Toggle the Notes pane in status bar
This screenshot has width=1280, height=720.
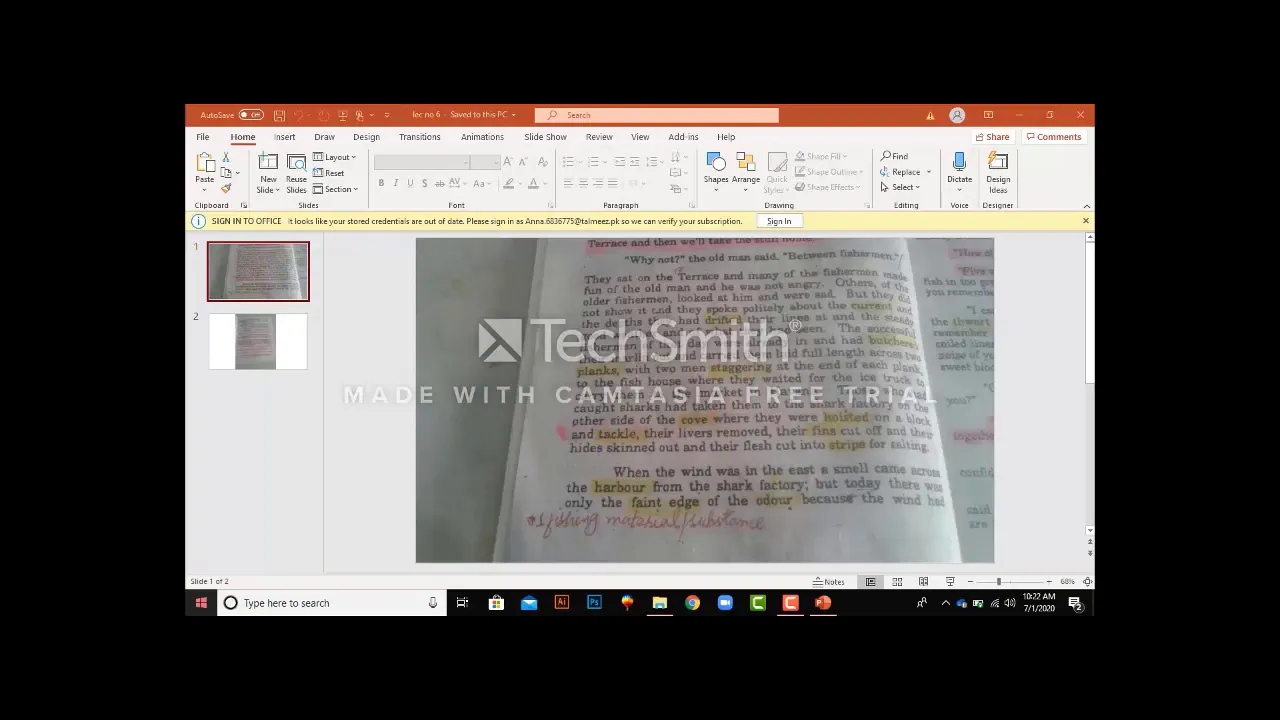(829, 582)
